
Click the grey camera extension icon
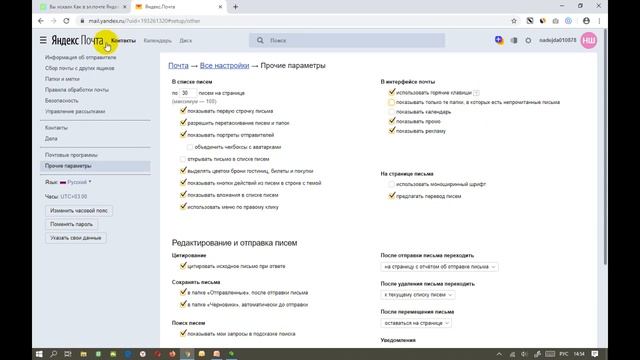tap(556, 21)
